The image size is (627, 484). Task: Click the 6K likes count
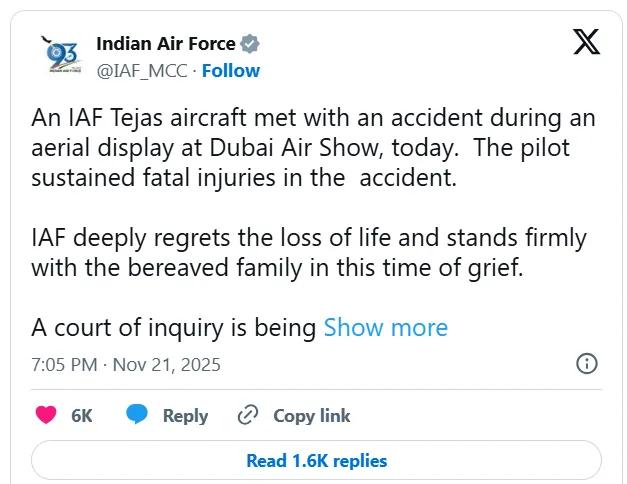82,416
